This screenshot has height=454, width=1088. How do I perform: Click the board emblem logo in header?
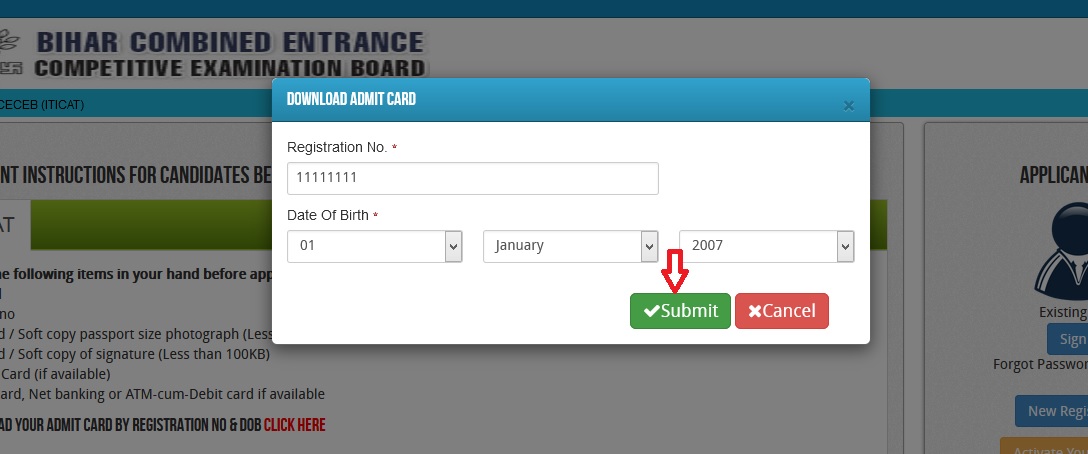click(x=10, y=51)
